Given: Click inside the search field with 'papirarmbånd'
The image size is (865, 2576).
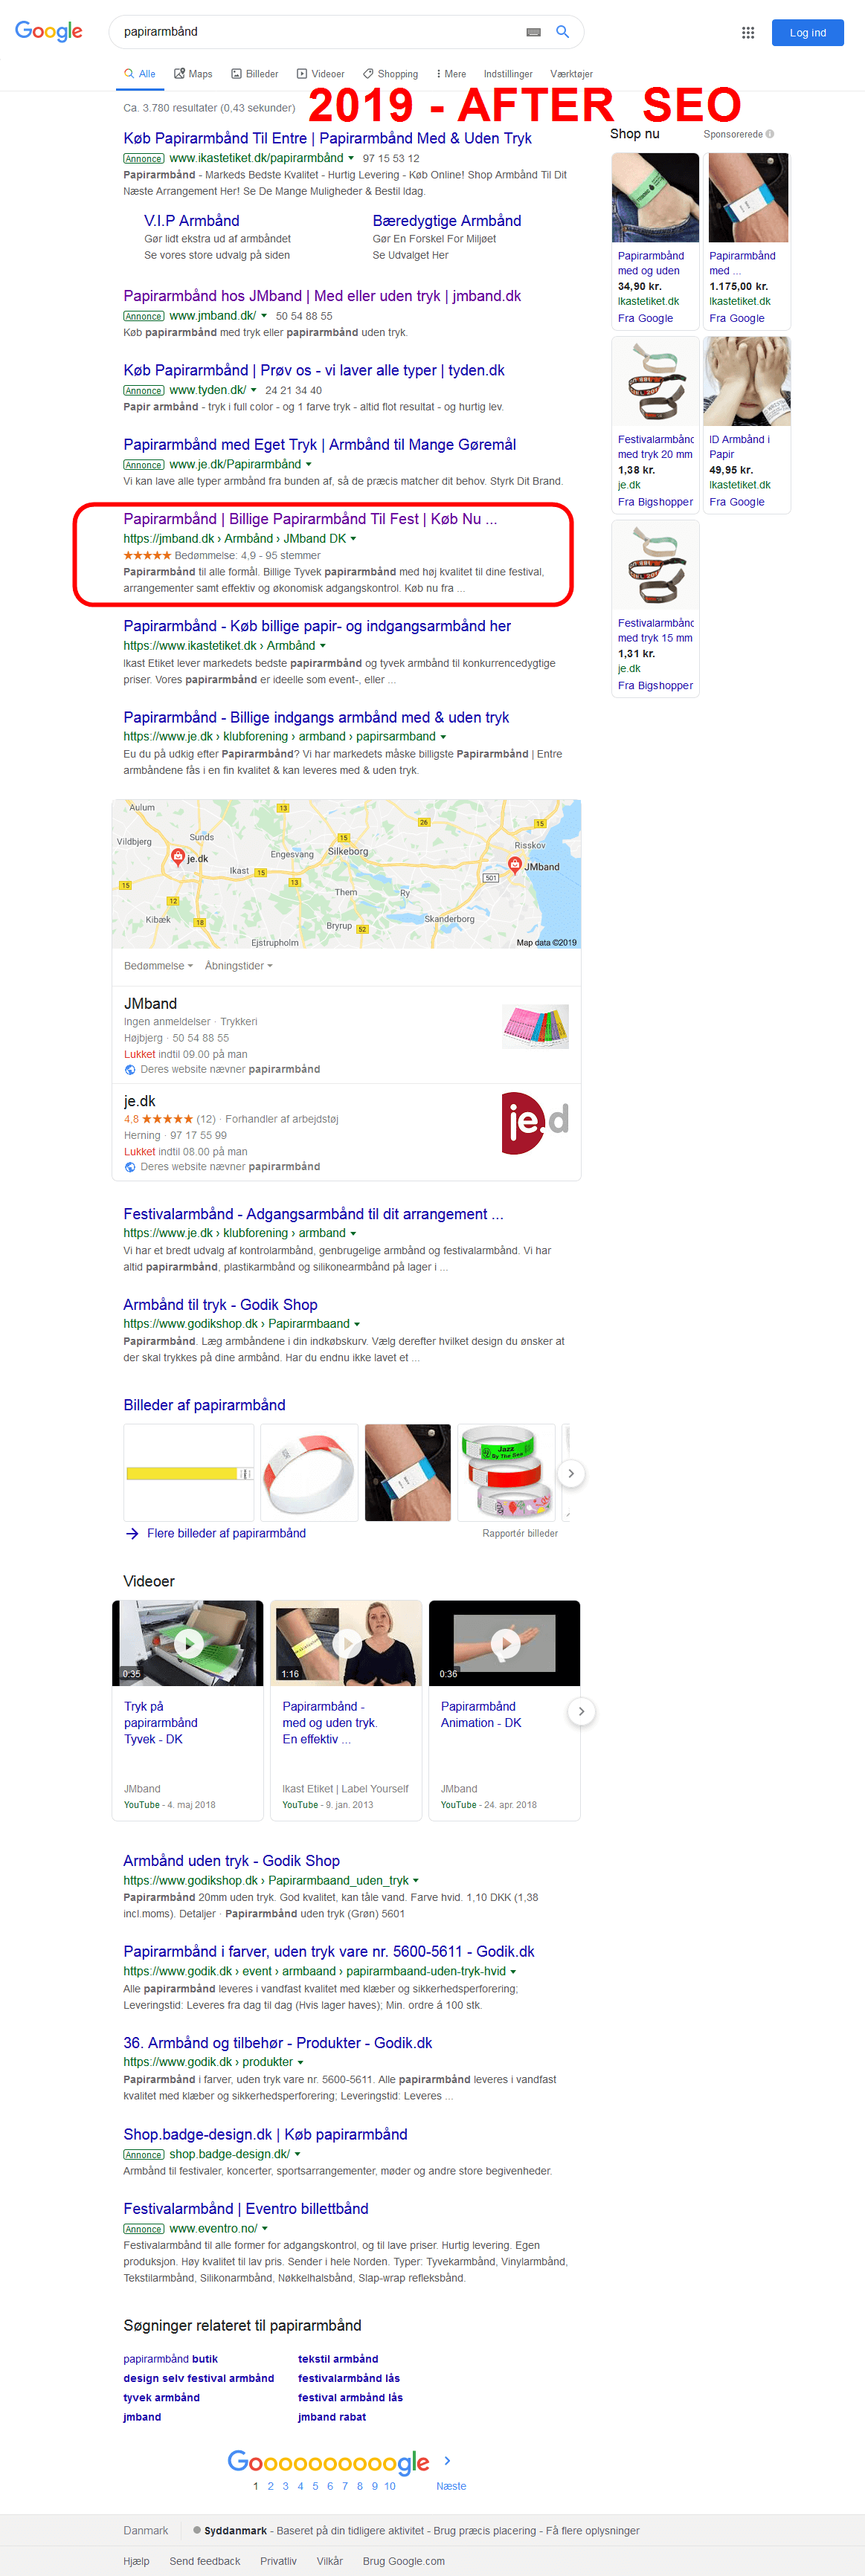Looking at the screenshot, I should pyautogui.click(x=320, y=32).
